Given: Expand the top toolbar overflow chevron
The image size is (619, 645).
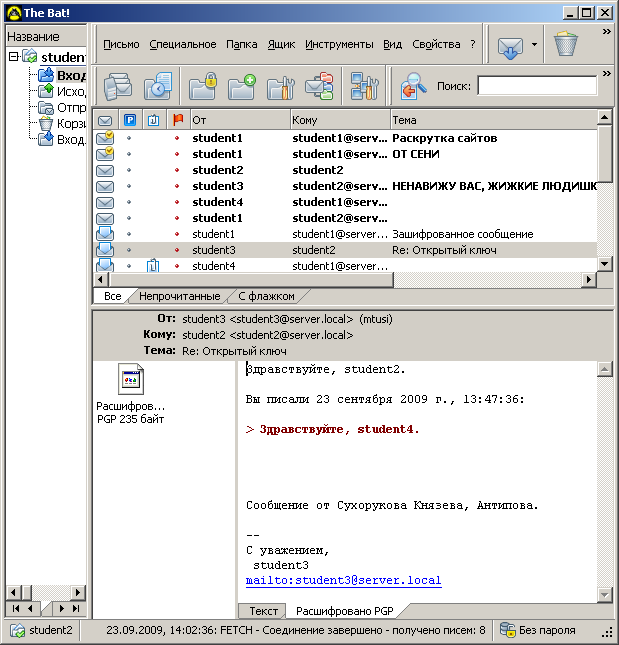Looking at the screenshot, I should coord(607,32).
